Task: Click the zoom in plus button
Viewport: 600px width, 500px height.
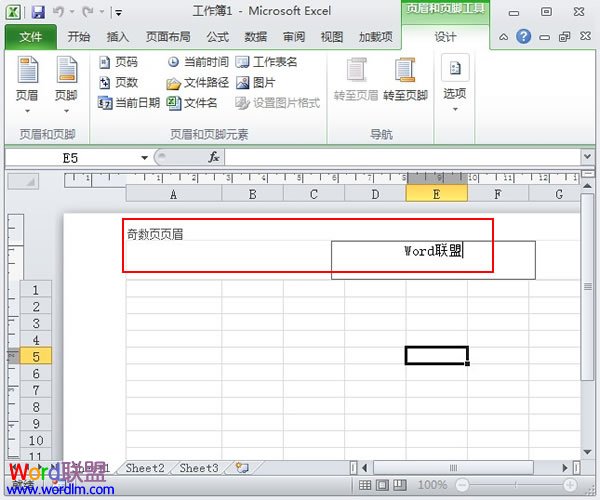Action: [x=570, y=485]
